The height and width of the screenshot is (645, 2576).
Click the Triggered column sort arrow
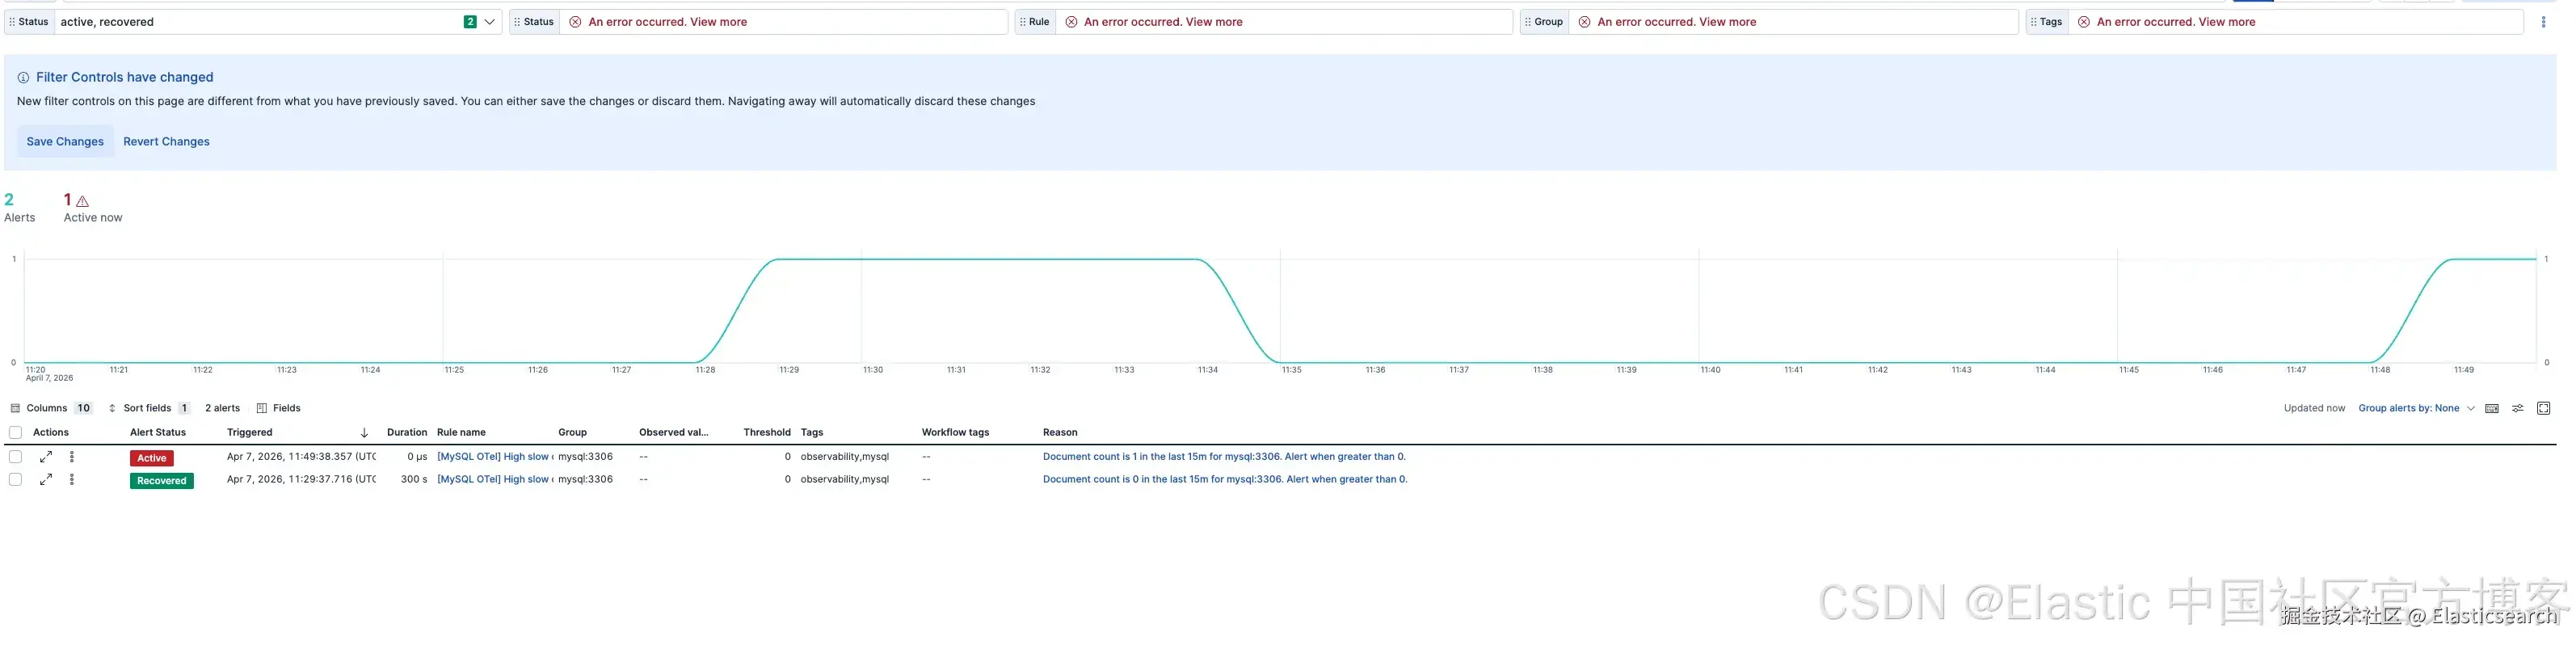pos(364,433)
